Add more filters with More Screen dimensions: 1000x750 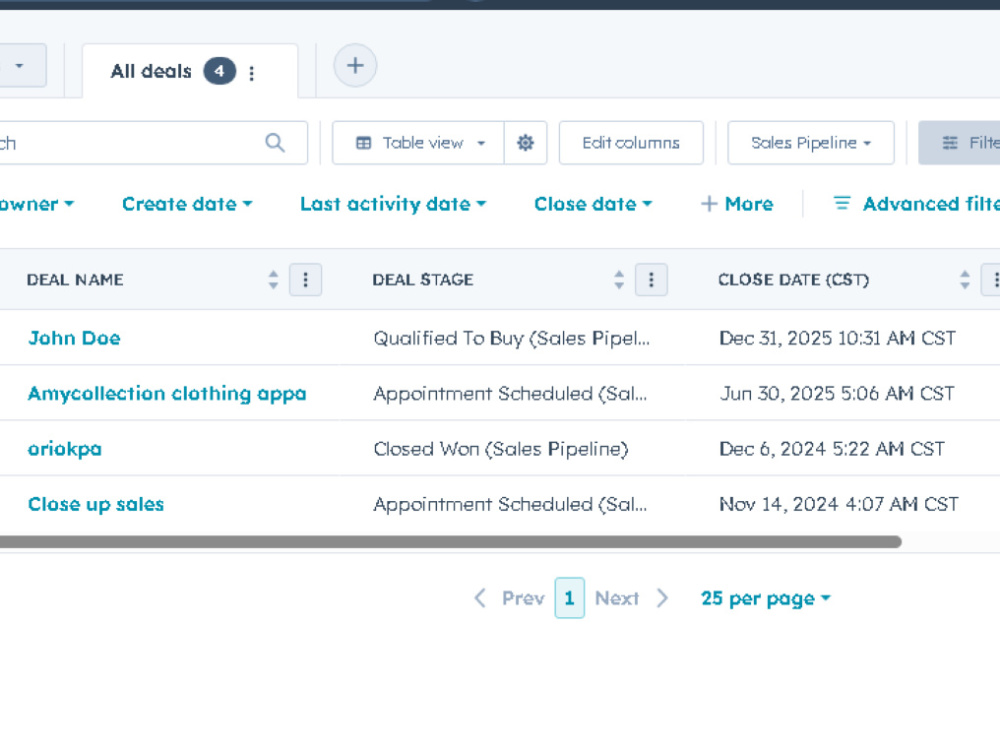point(737,204)
